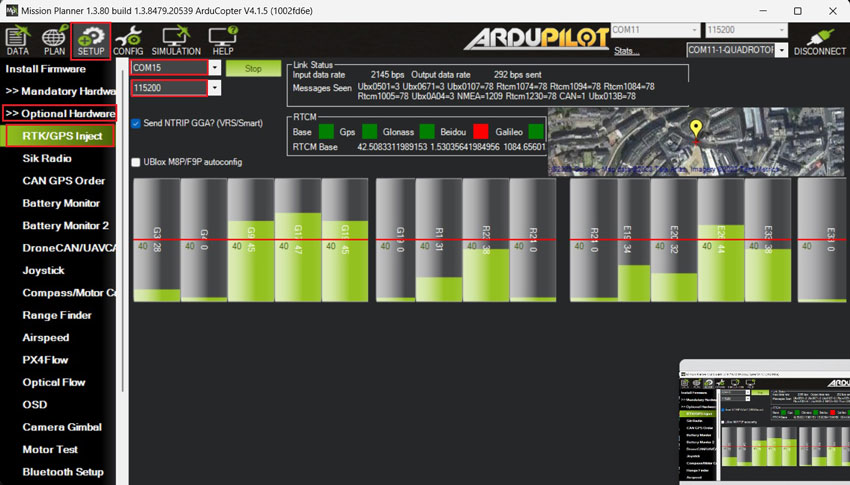Open Motor Test page
850x485 pixels.
tap(50, 450)
